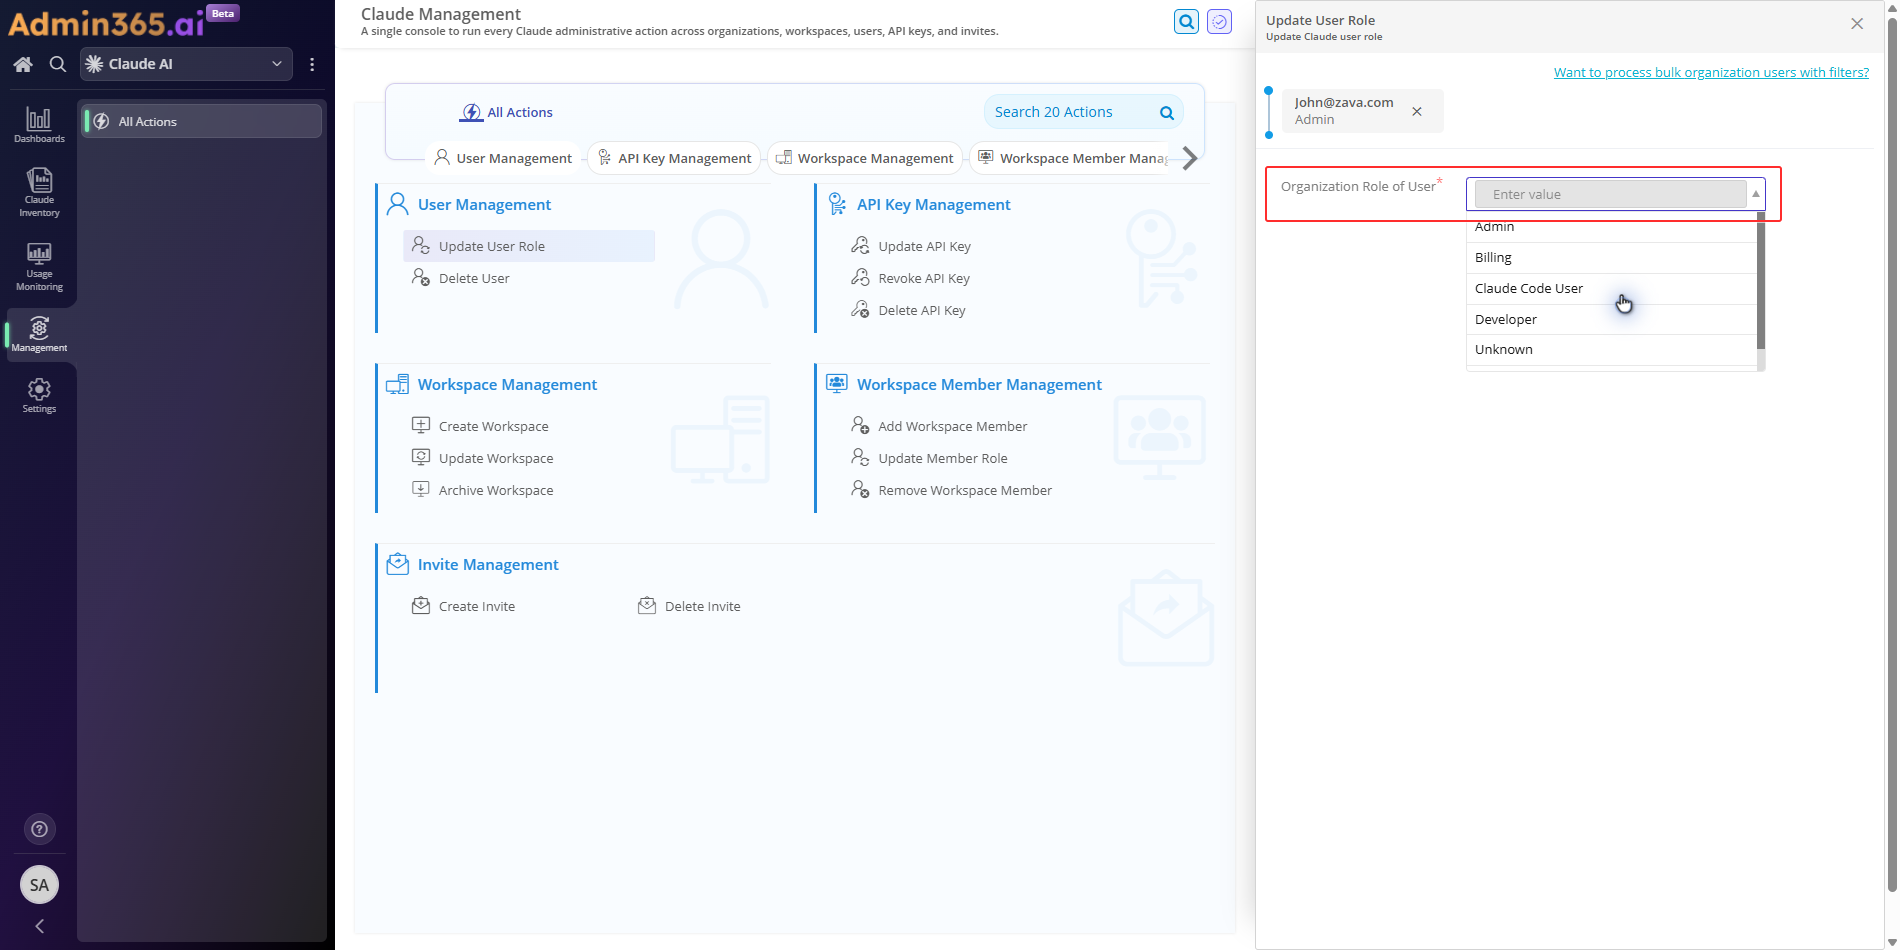Select the Update User Role action

coord(529,246)
